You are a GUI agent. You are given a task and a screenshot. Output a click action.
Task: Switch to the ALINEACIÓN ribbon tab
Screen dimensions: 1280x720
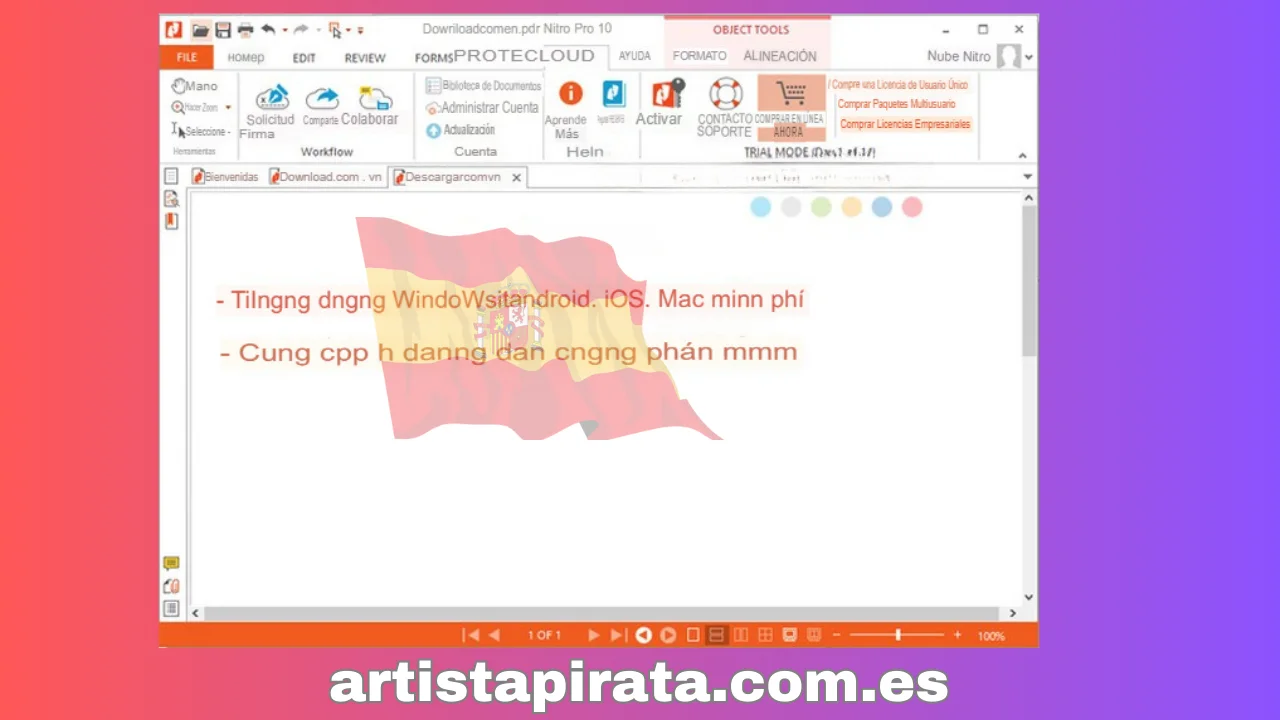780,56
